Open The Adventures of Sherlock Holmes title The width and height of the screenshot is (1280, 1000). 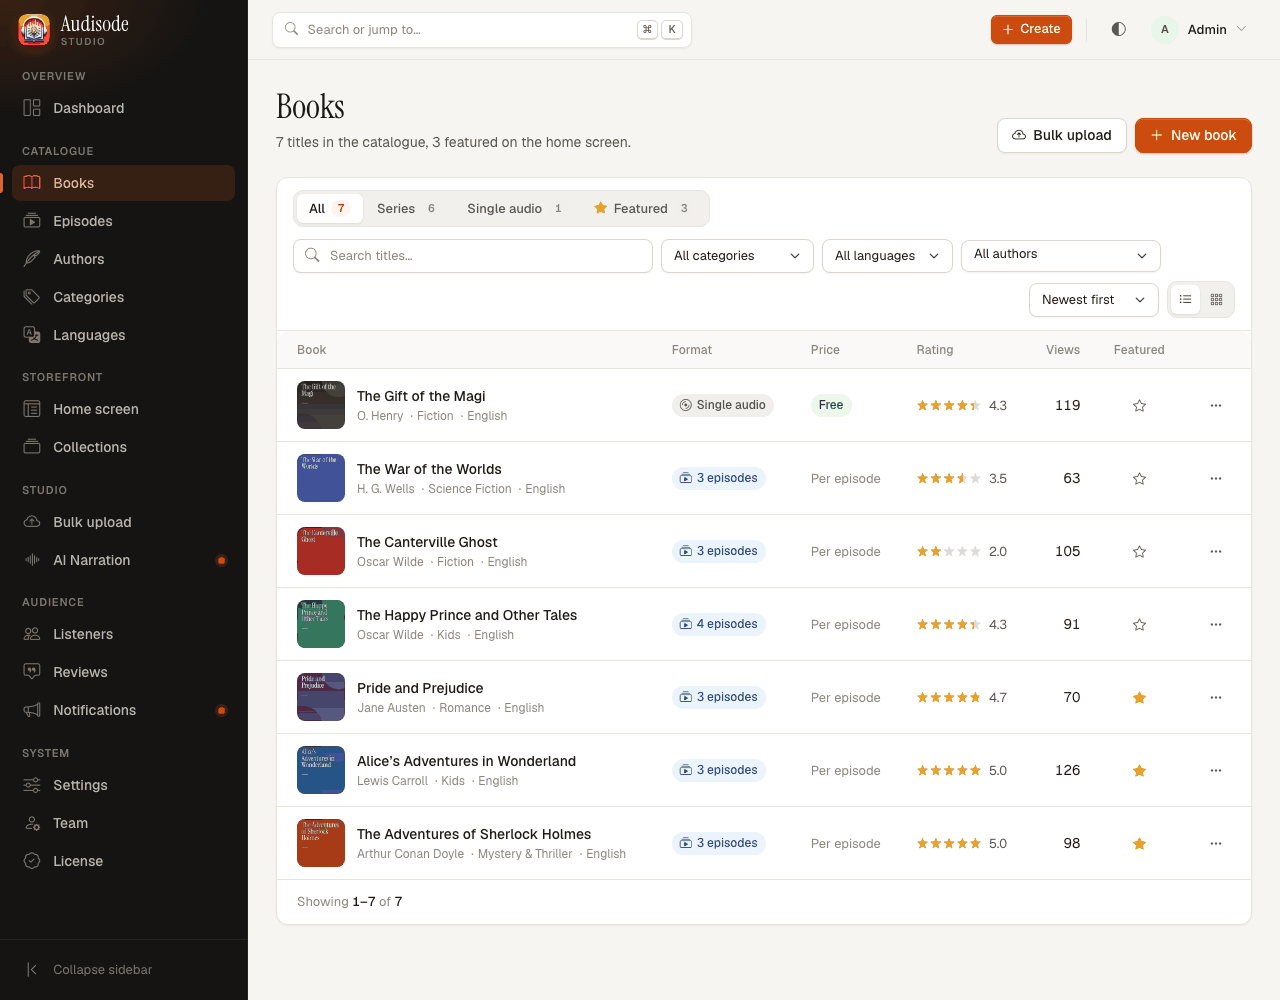pyautogui.click(x=474, y=834)
